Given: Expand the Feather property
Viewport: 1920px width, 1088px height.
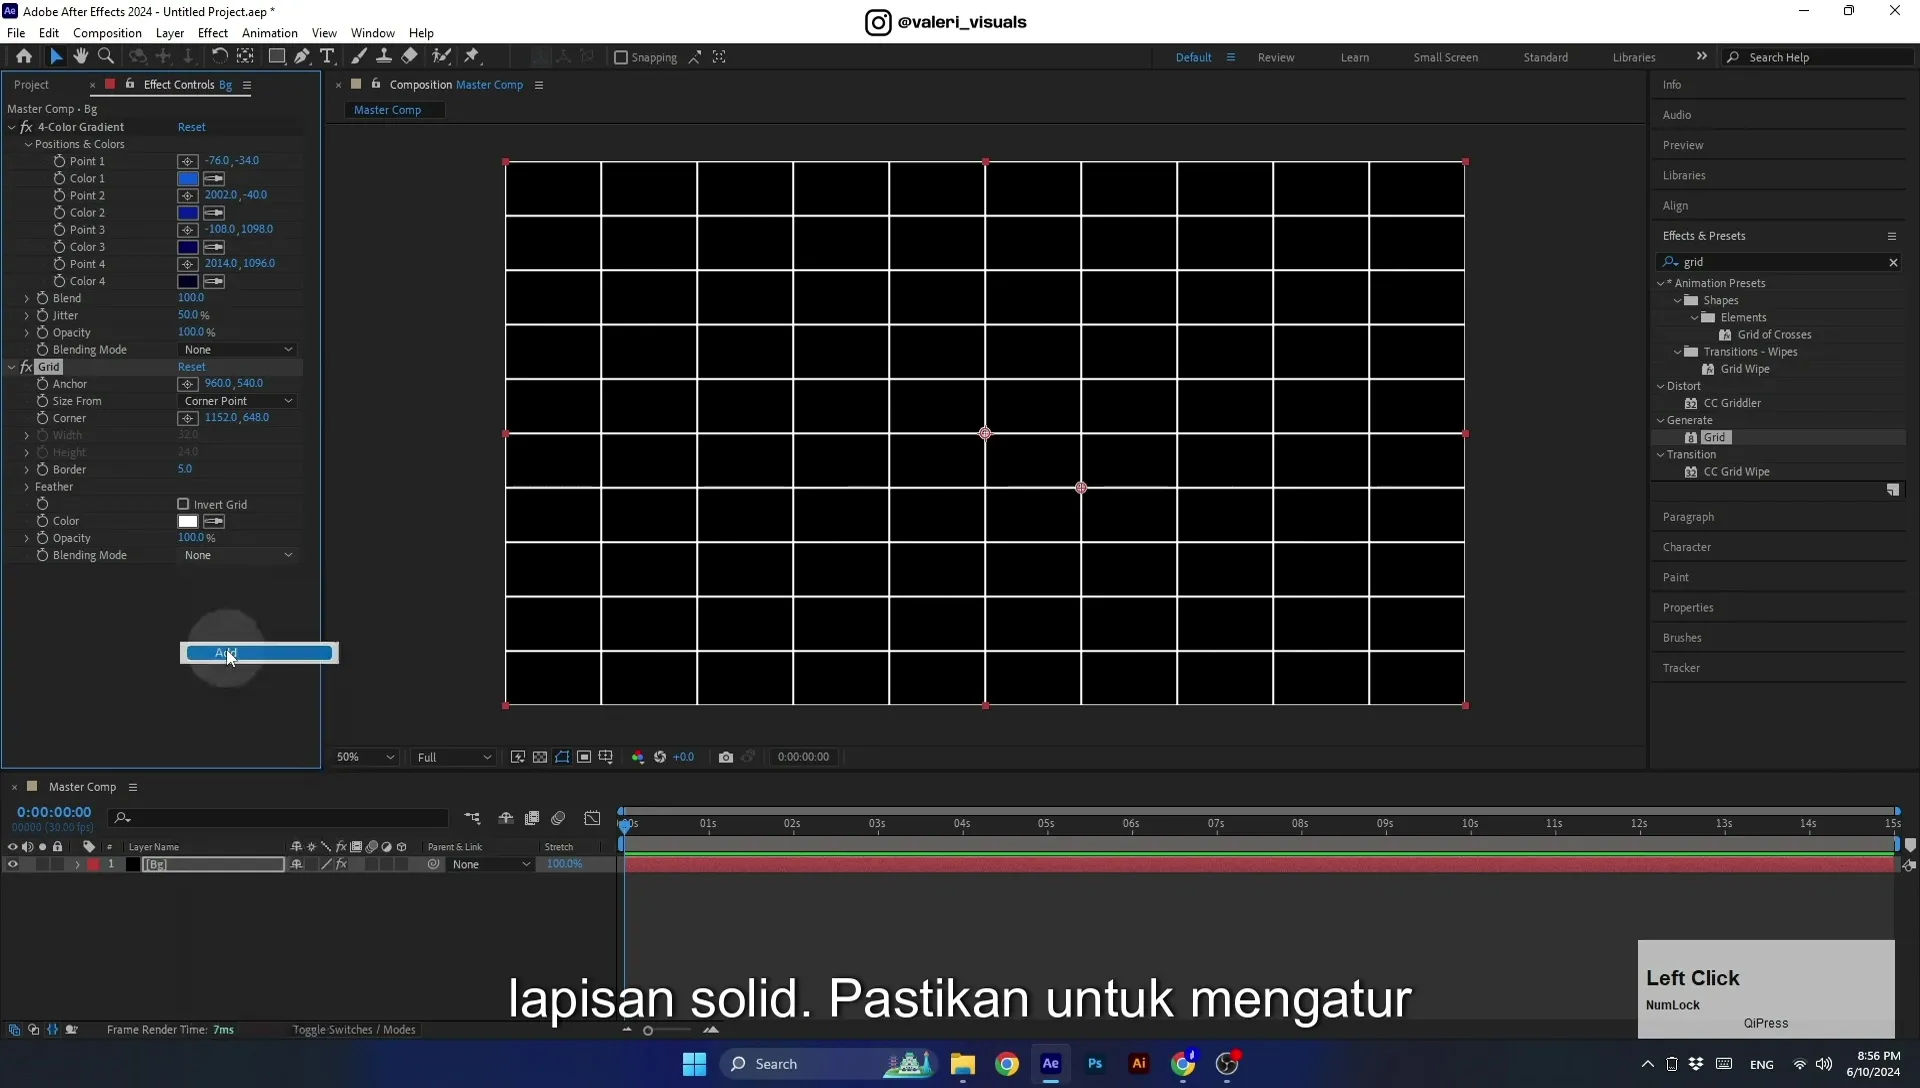Looking at the screenshot, I should click(27, 487).
